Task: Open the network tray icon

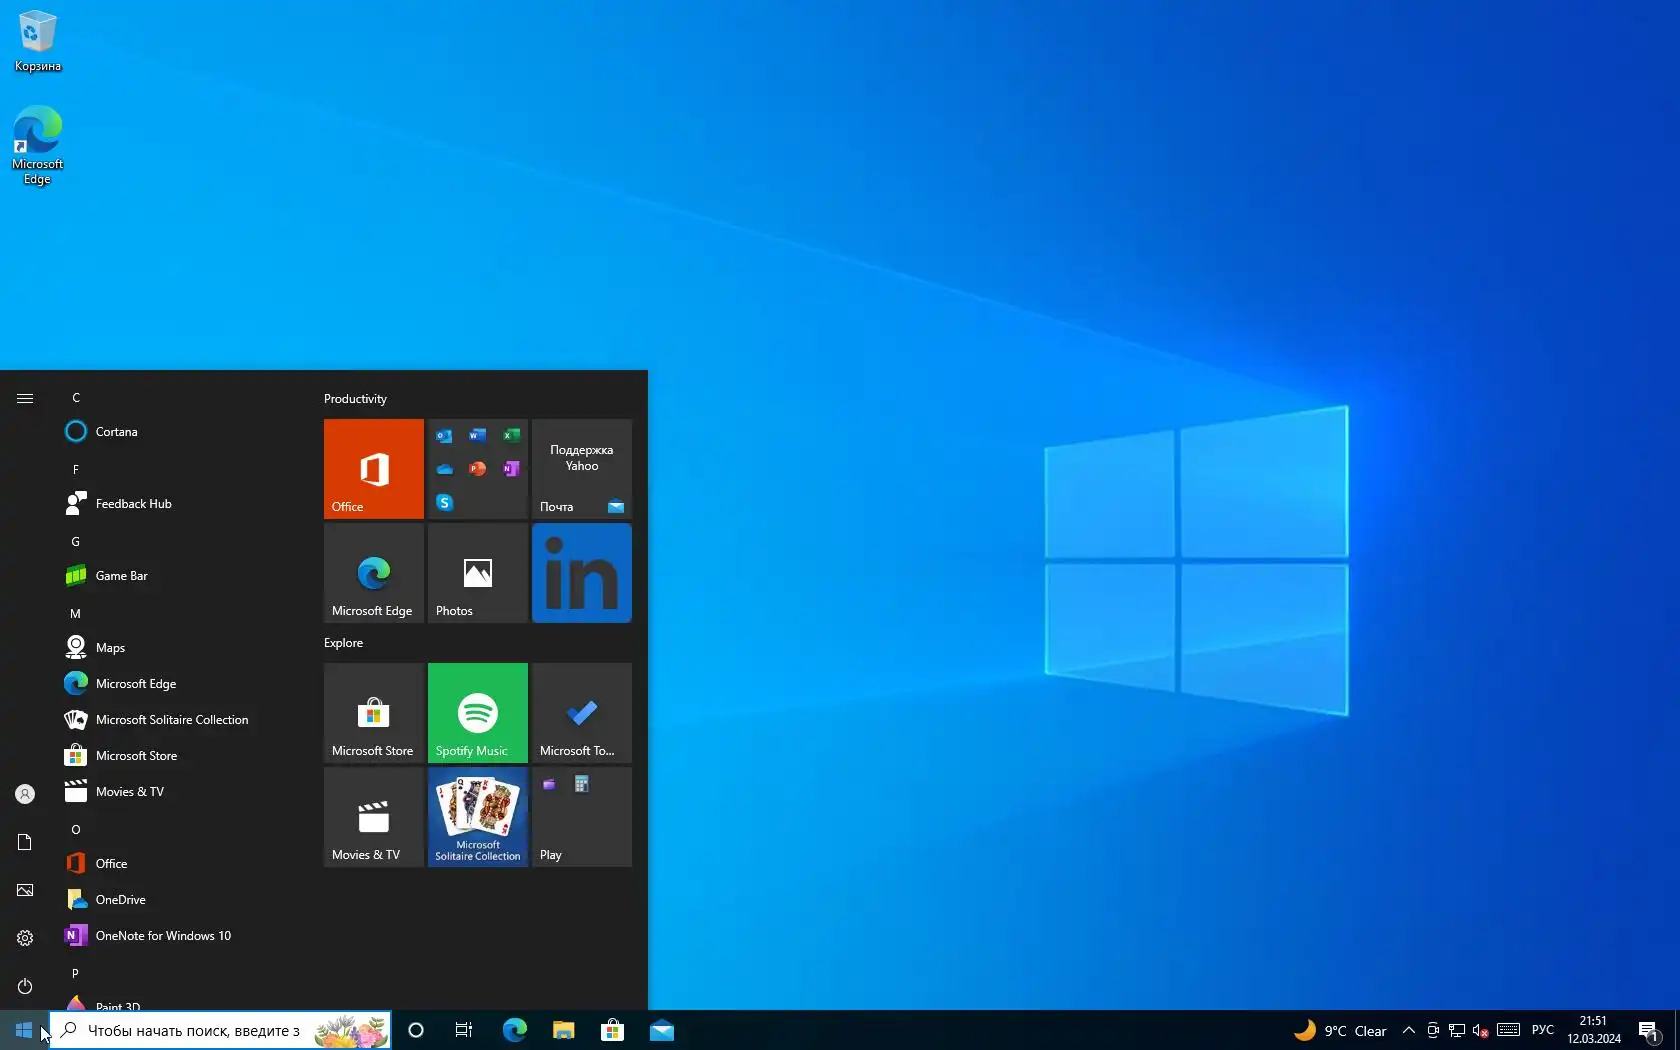Action: click(x=1457, y=1030)
